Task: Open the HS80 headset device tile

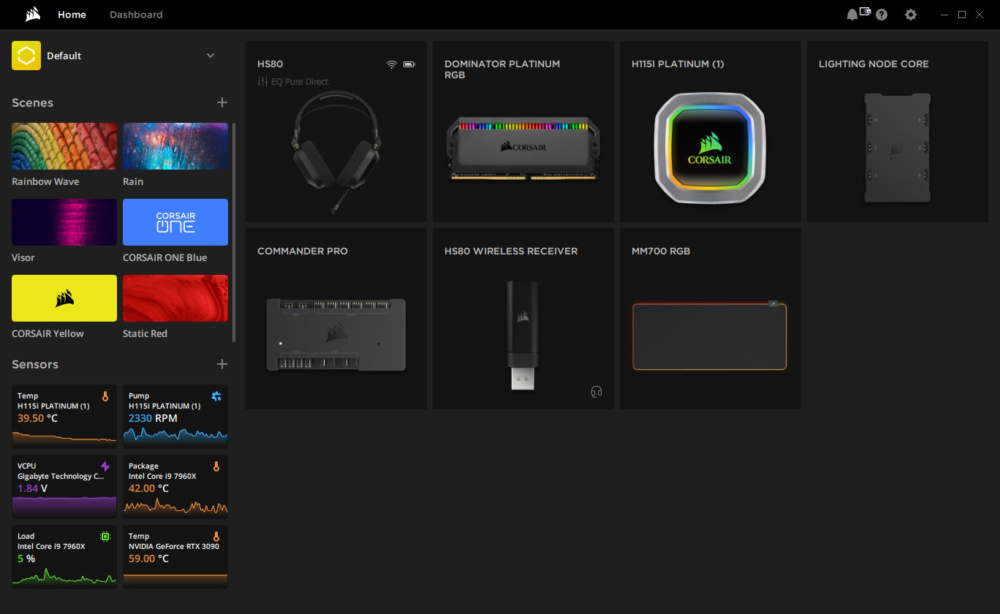Action: click(x=336, y=132)
